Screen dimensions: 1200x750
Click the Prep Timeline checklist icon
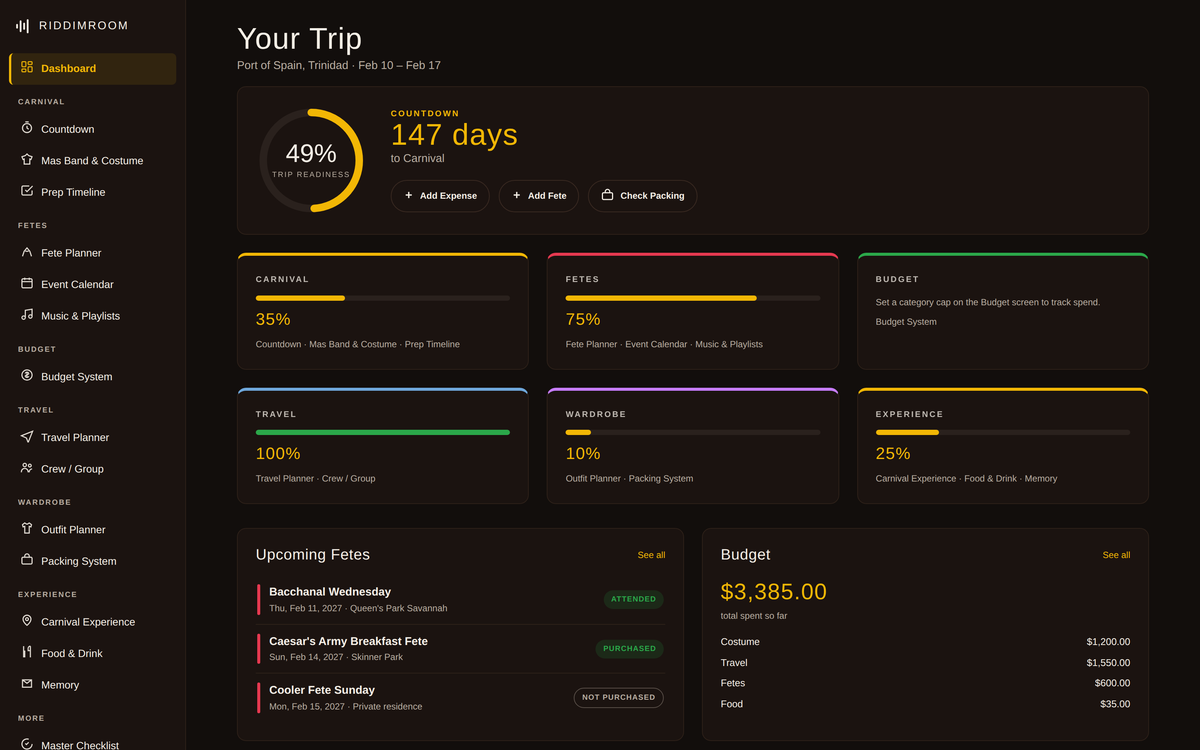[x=27, y=191]
